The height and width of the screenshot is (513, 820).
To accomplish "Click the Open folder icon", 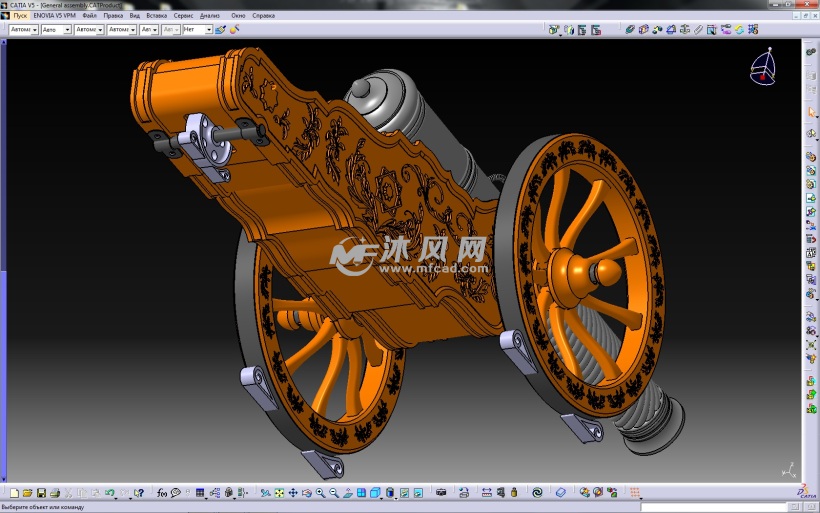I will click(x=27, y=493).
